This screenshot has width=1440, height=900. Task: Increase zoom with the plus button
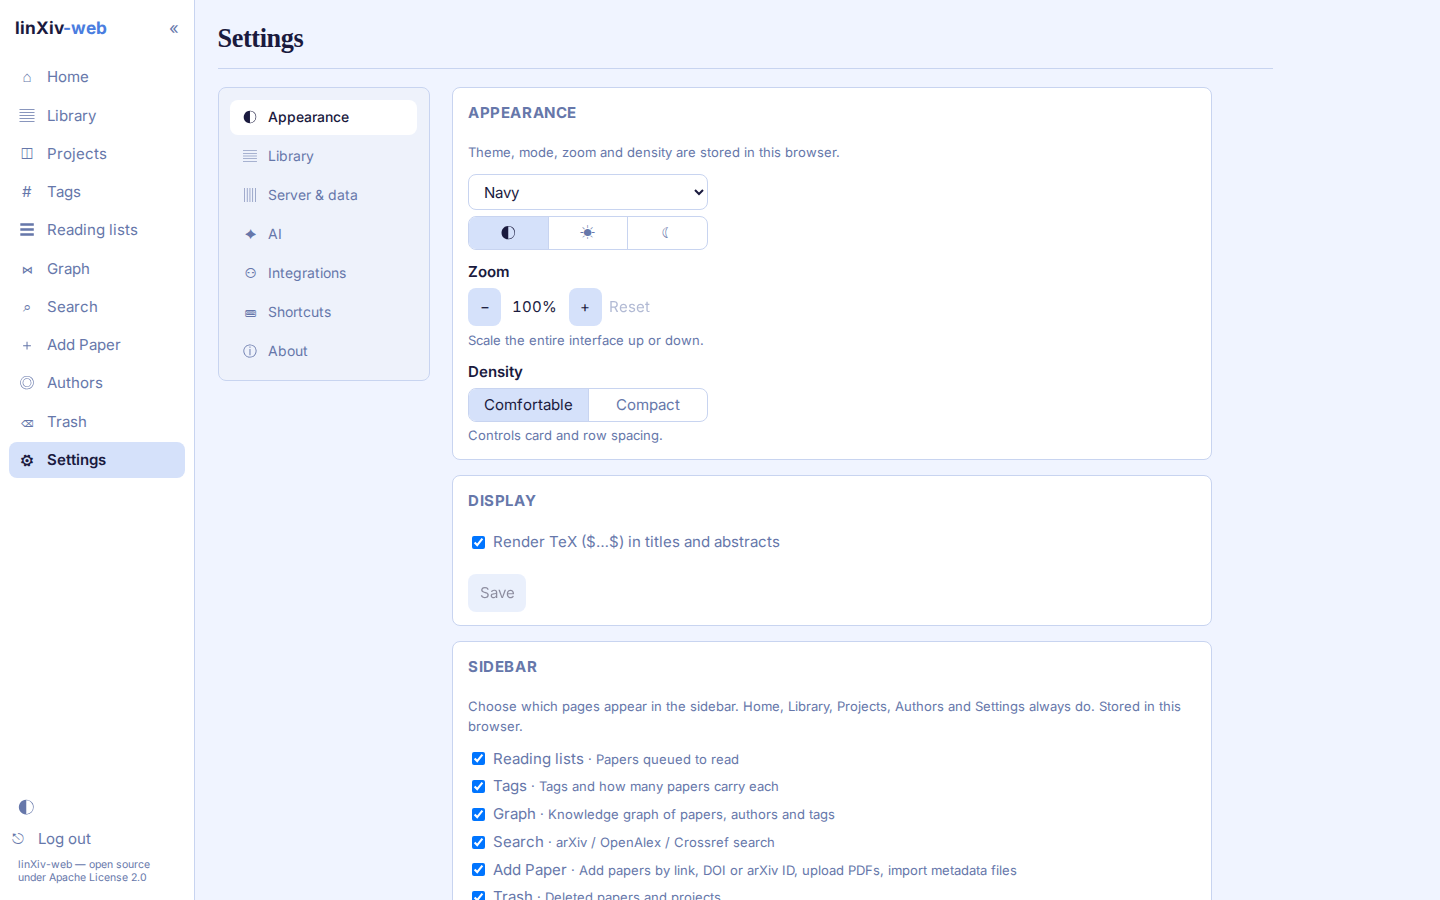pyautogui.click(x=585, y=307)
